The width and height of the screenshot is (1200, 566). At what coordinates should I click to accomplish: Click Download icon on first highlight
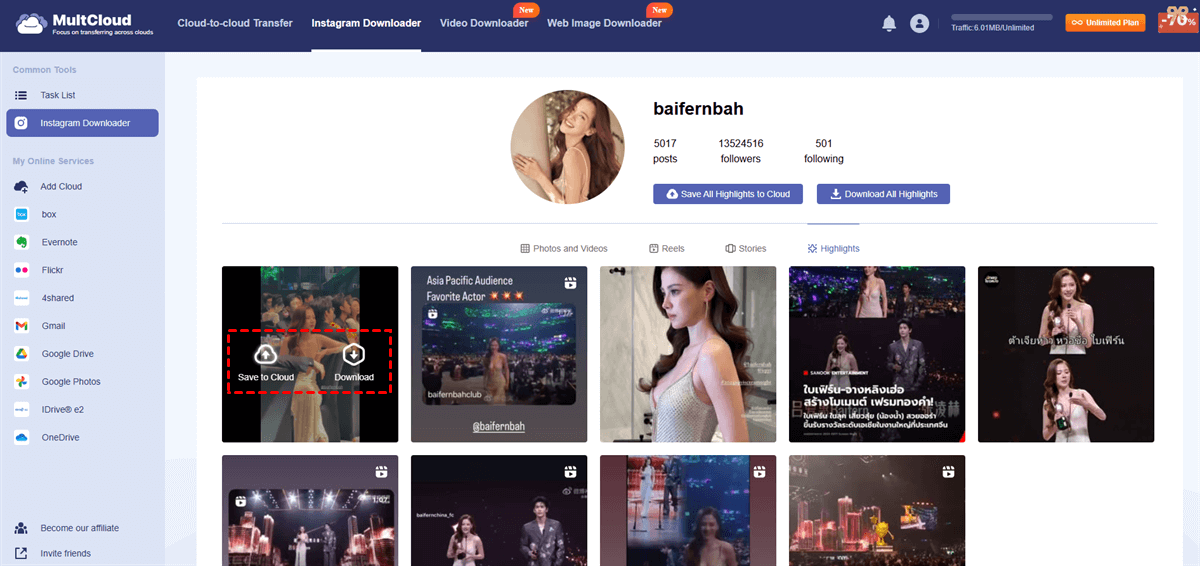tap(354, 354)
